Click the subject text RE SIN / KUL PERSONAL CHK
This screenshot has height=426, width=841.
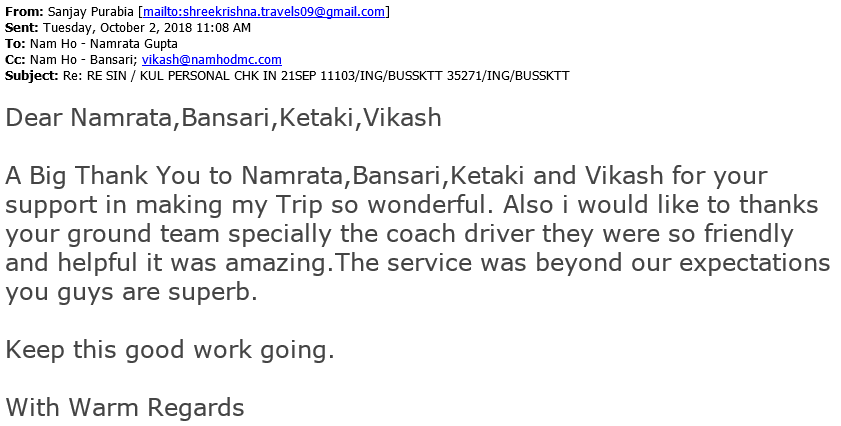[x=173, y=76]
